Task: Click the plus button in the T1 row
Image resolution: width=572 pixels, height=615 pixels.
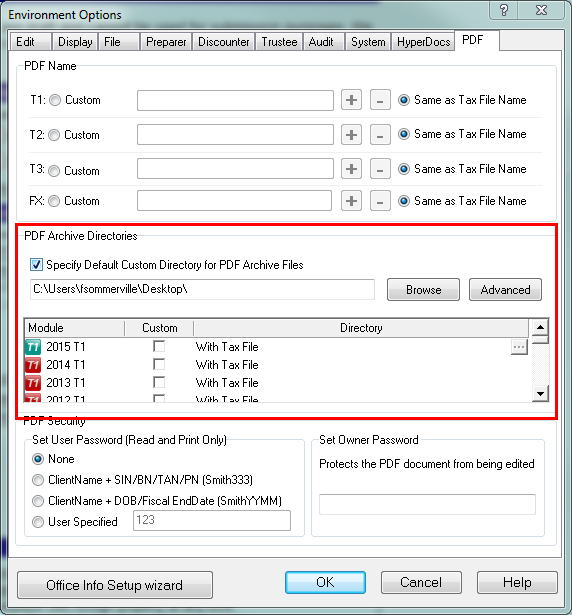Action: point(351,100)
